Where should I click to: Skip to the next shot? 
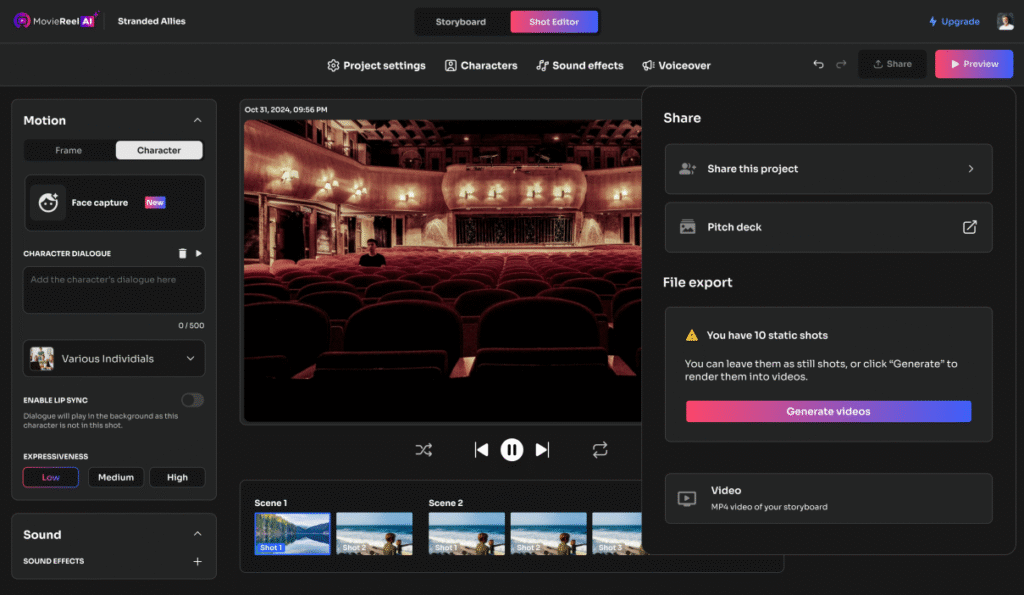tap(542, 450)
